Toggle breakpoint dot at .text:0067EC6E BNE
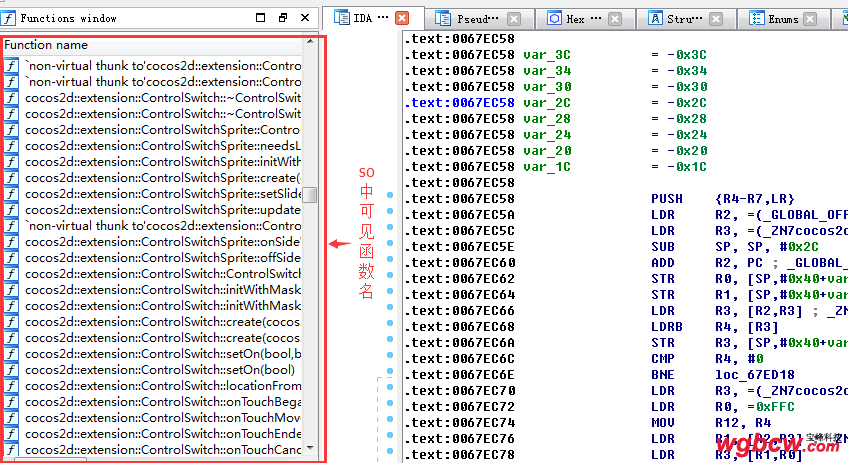The image size is (848, 463). click(x=390, y=371)
